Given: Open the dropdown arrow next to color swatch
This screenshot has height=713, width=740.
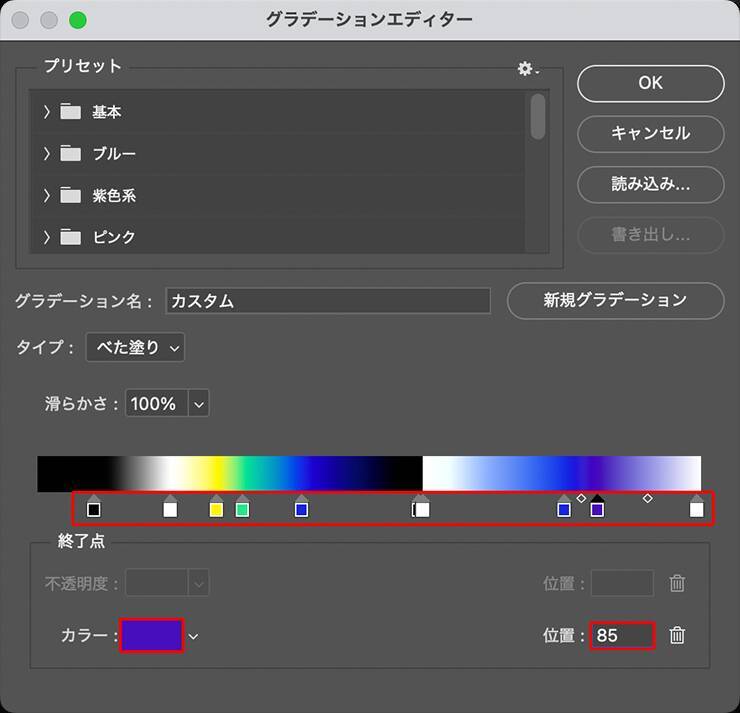Looking at the screenshot, I should click(x=194, y=636).
